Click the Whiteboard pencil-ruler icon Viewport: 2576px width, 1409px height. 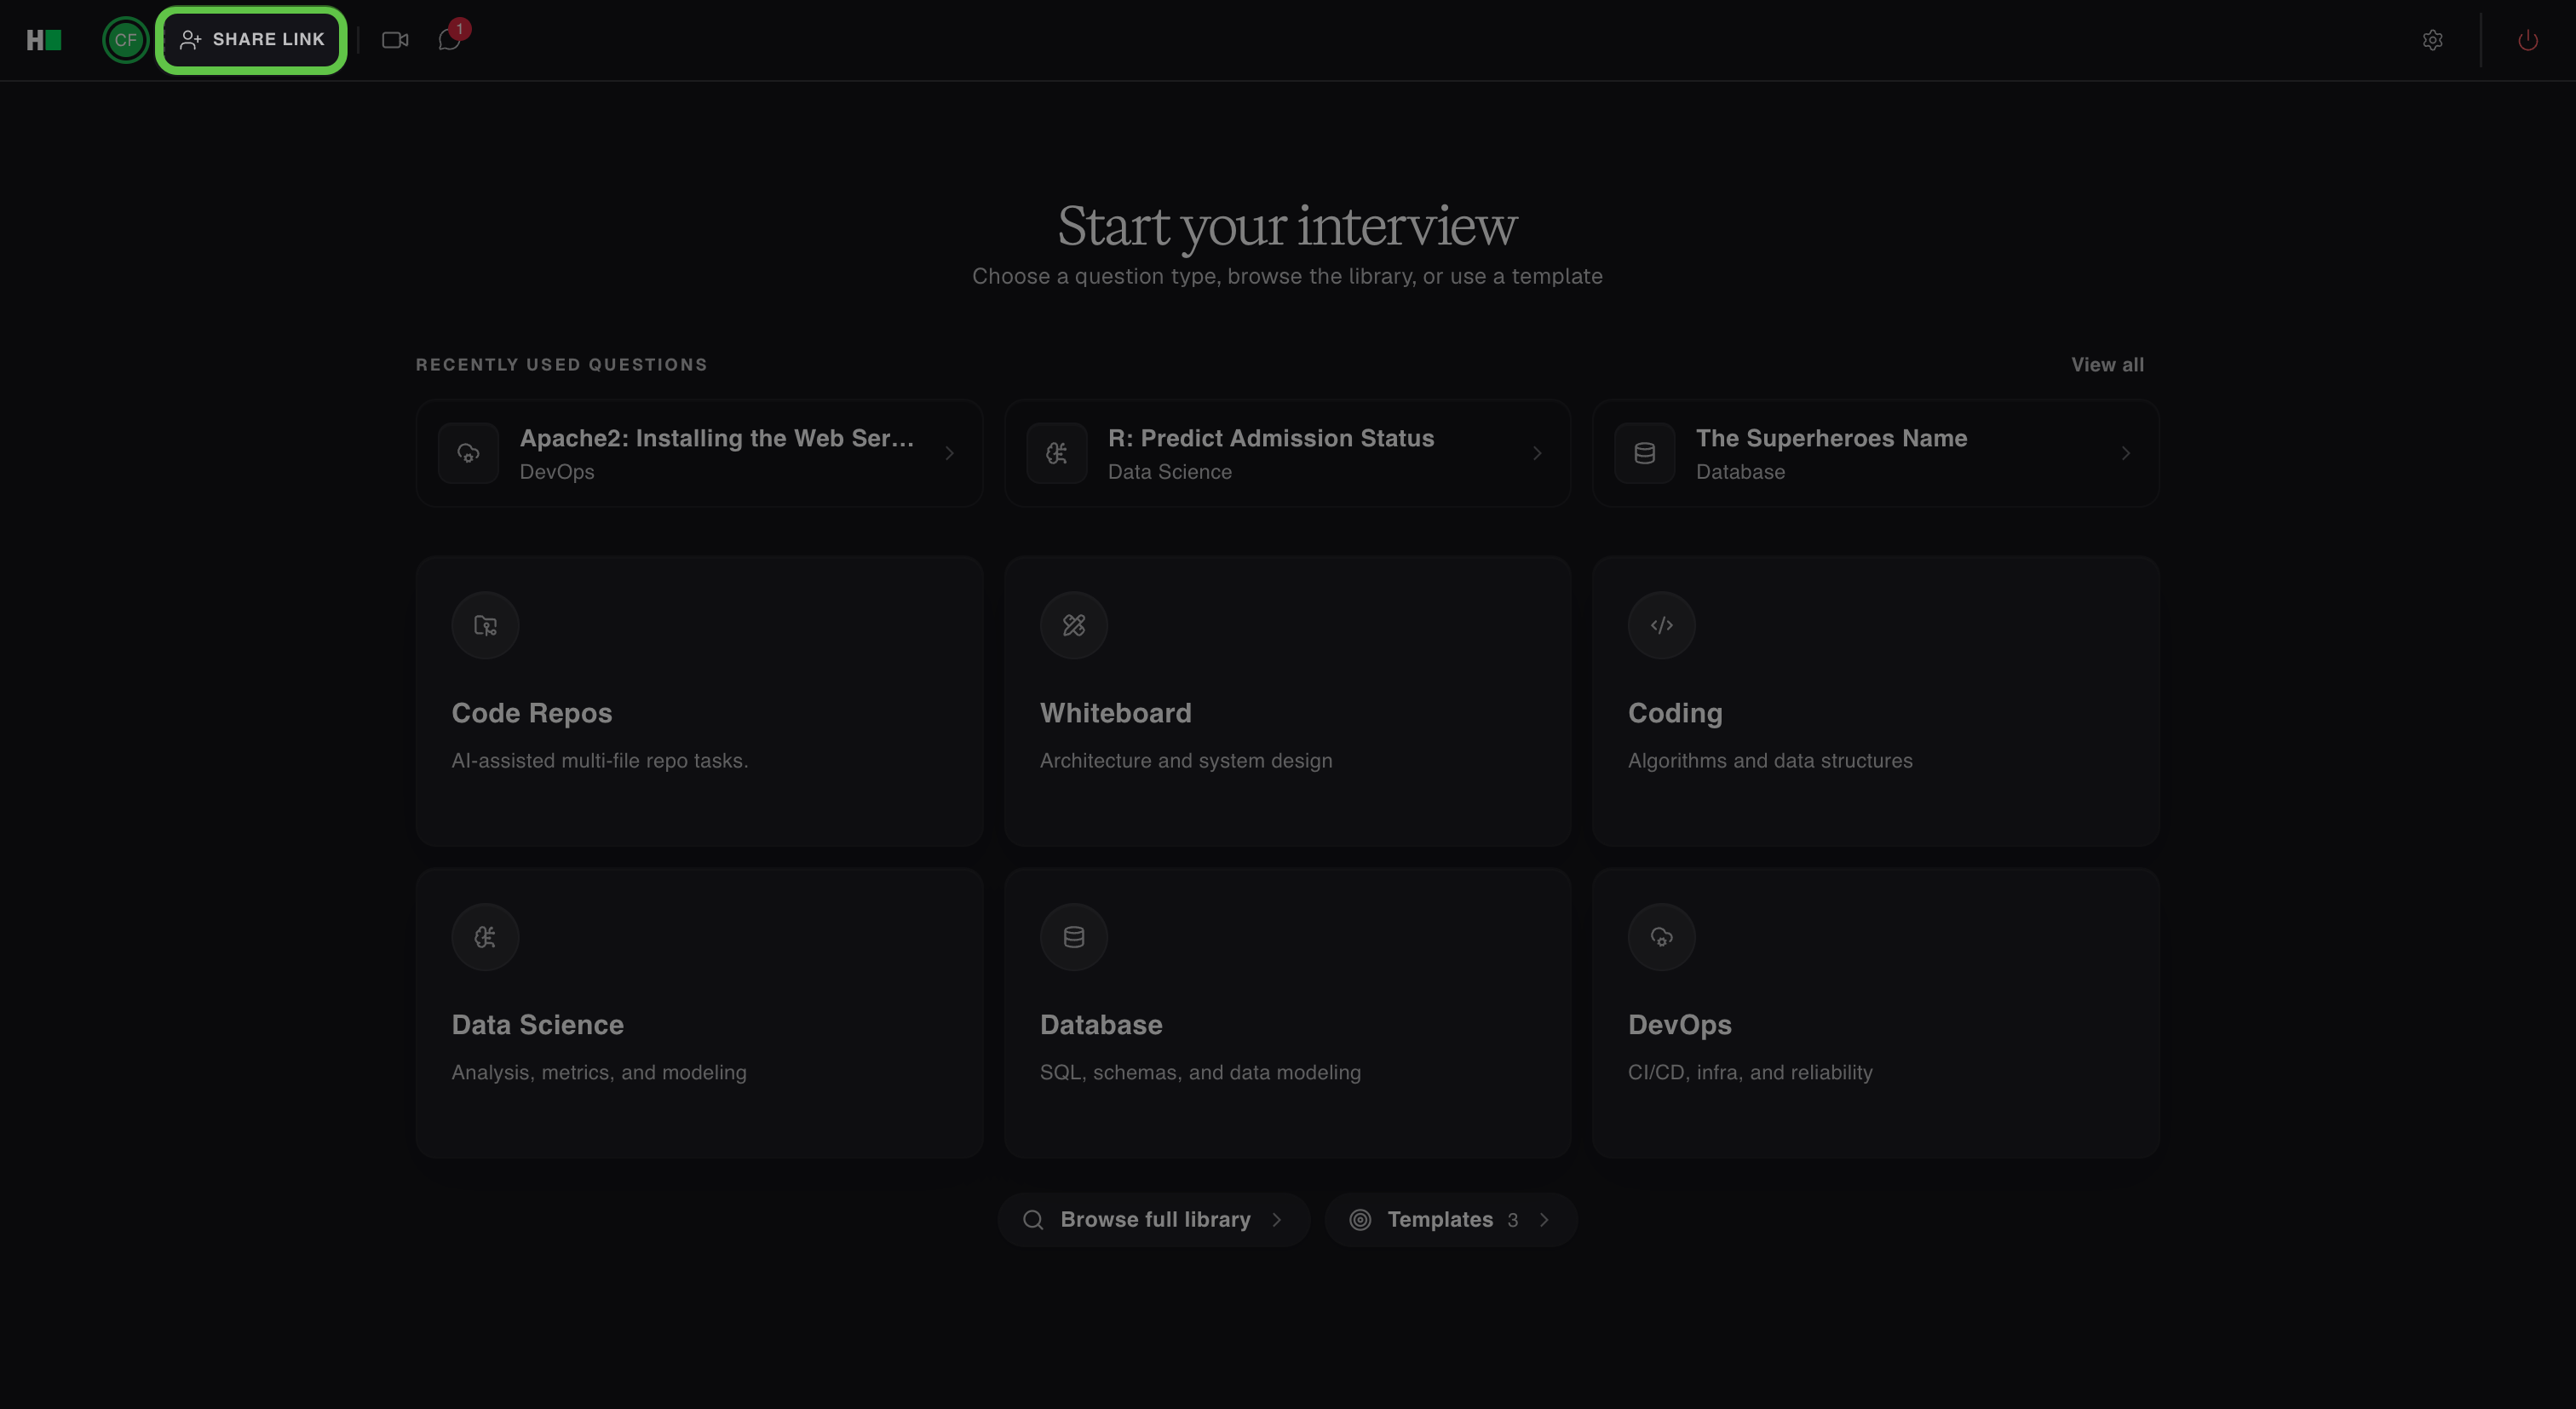coord(1073,625)
